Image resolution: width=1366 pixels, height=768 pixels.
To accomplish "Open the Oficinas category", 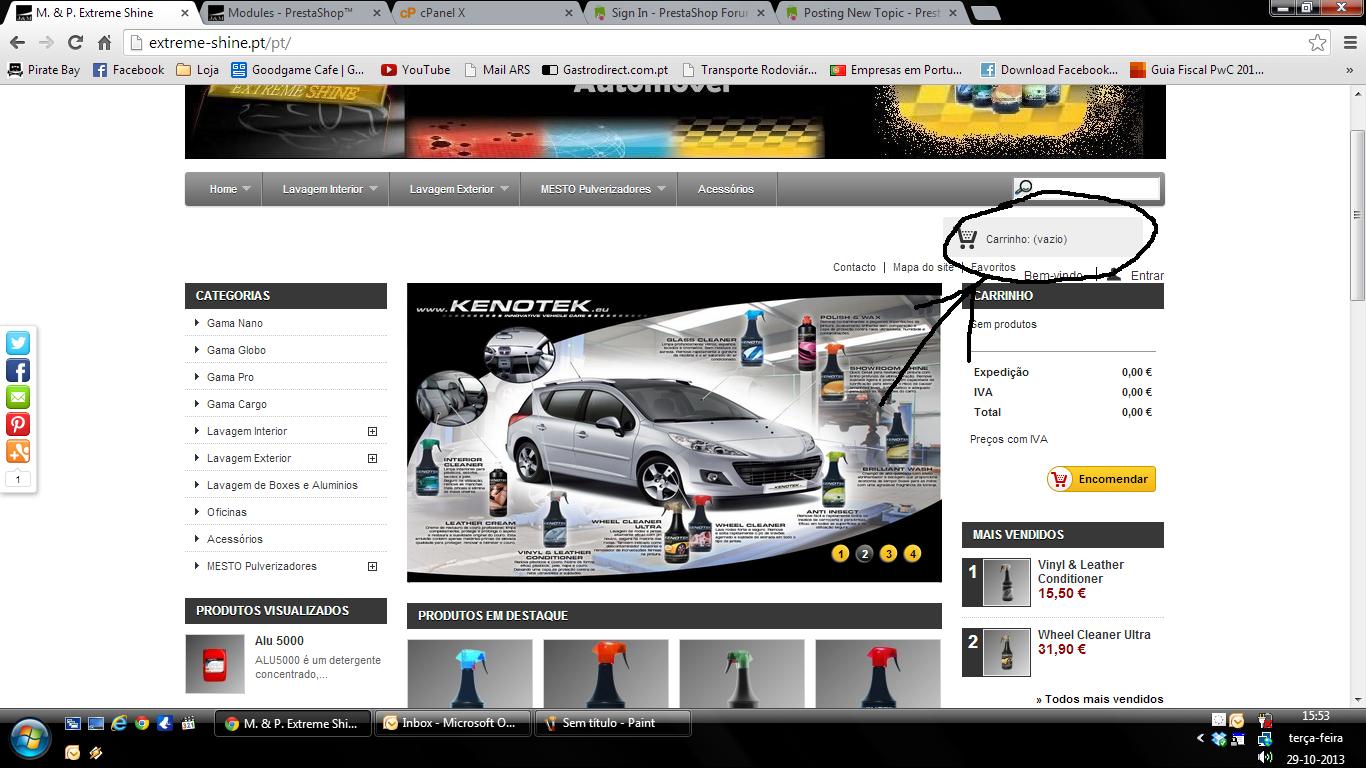I will point(227,512).
